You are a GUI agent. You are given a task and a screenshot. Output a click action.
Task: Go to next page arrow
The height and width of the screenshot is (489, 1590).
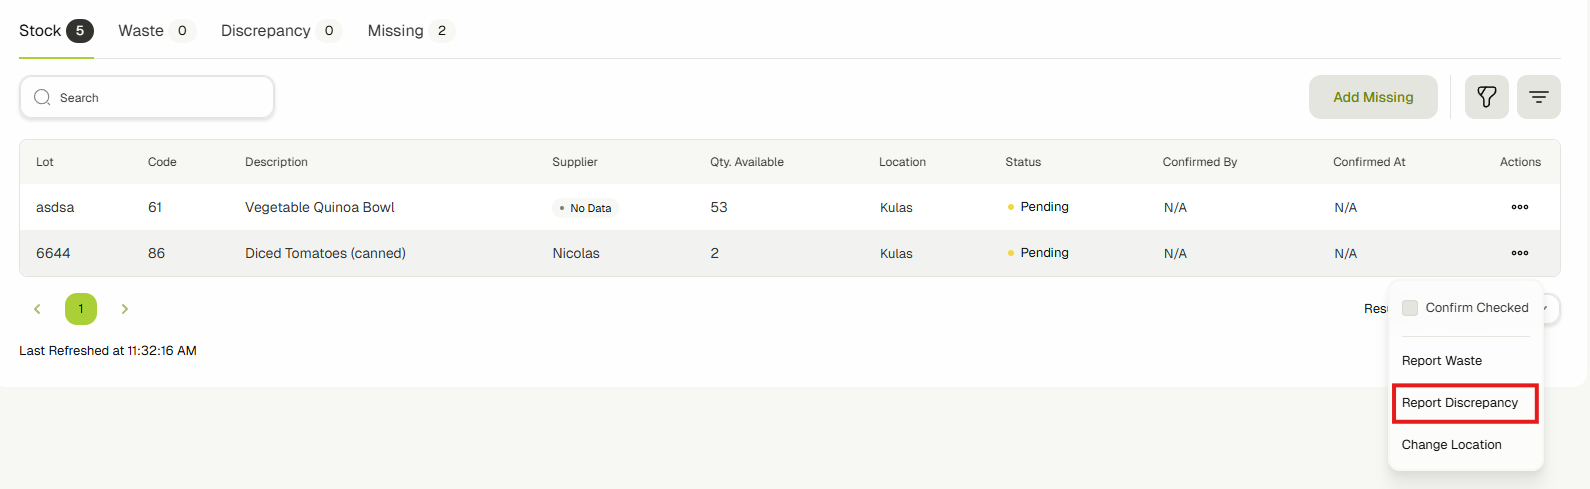124,309
